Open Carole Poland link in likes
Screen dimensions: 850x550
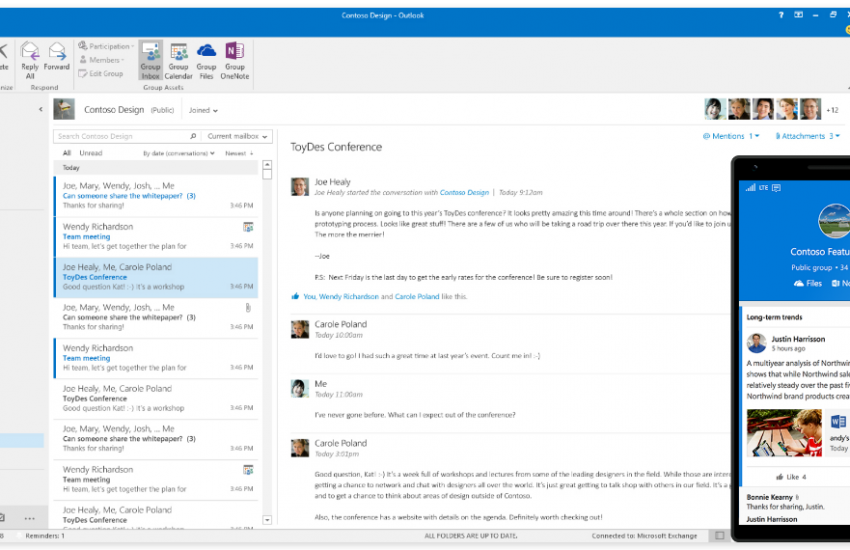(x=417, y=296)
